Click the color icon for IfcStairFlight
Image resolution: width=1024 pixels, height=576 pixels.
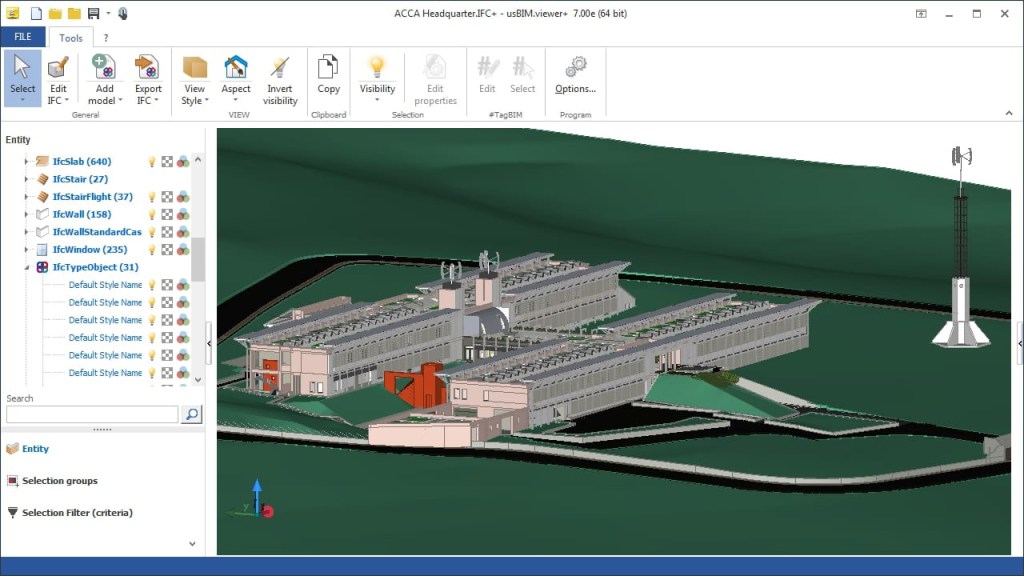coord(183,197)
